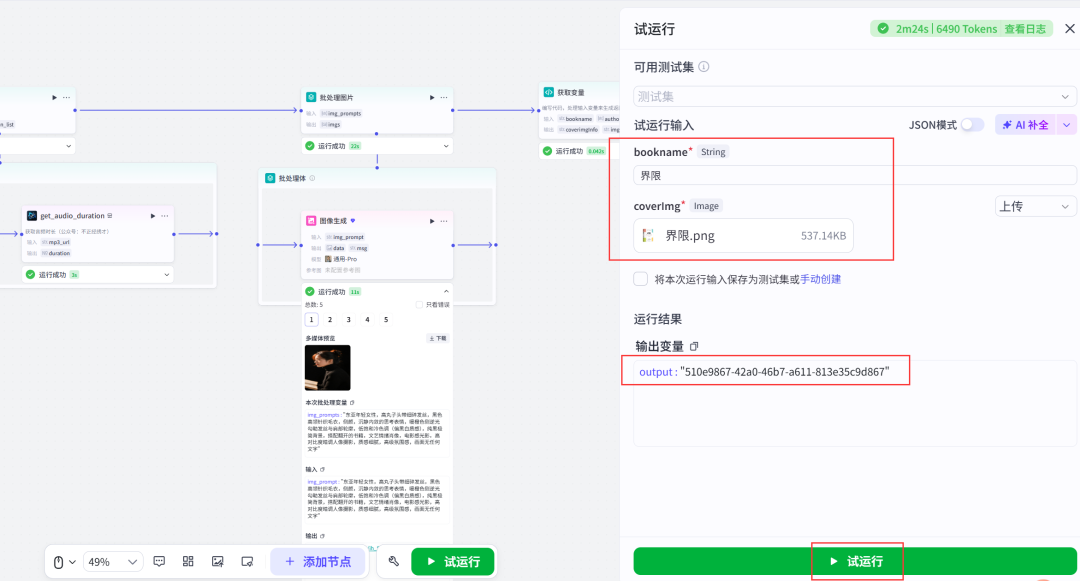
Task: Open the more options menu on 图像生成 node
Action: pos(446,220)
